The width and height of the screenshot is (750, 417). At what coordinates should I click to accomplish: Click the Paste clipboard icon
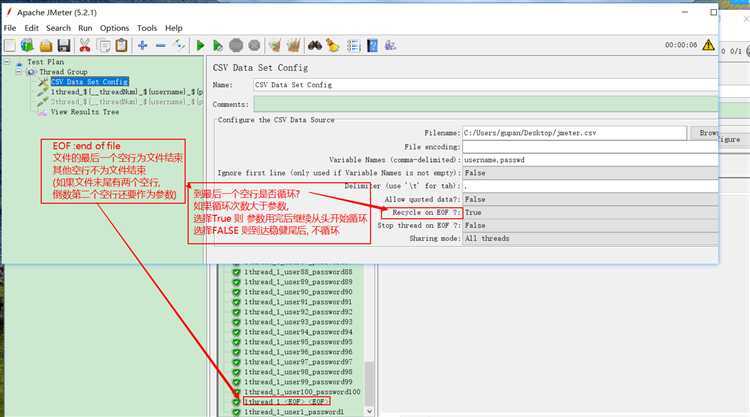121,45
